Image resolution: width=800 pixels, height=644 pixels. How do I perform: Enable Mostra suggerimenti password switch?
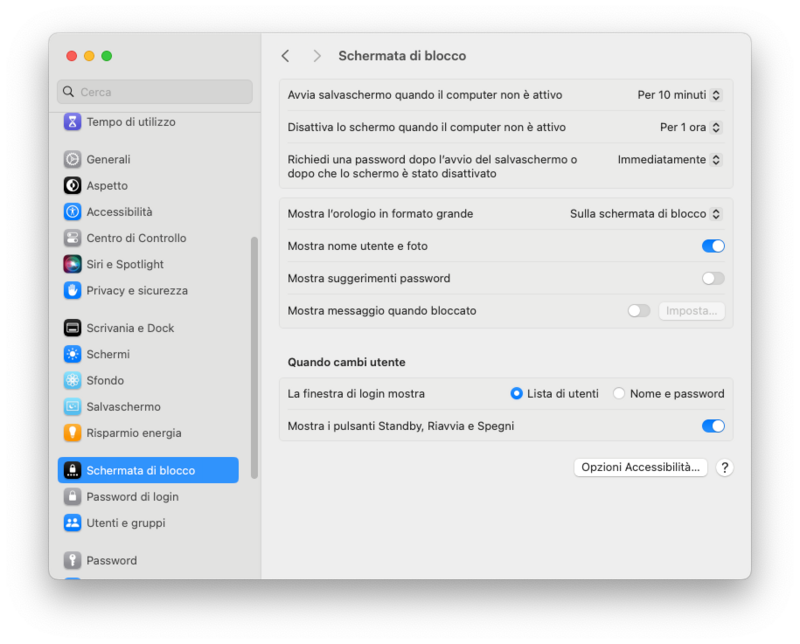pyautogui.click(x=713, y=278)
